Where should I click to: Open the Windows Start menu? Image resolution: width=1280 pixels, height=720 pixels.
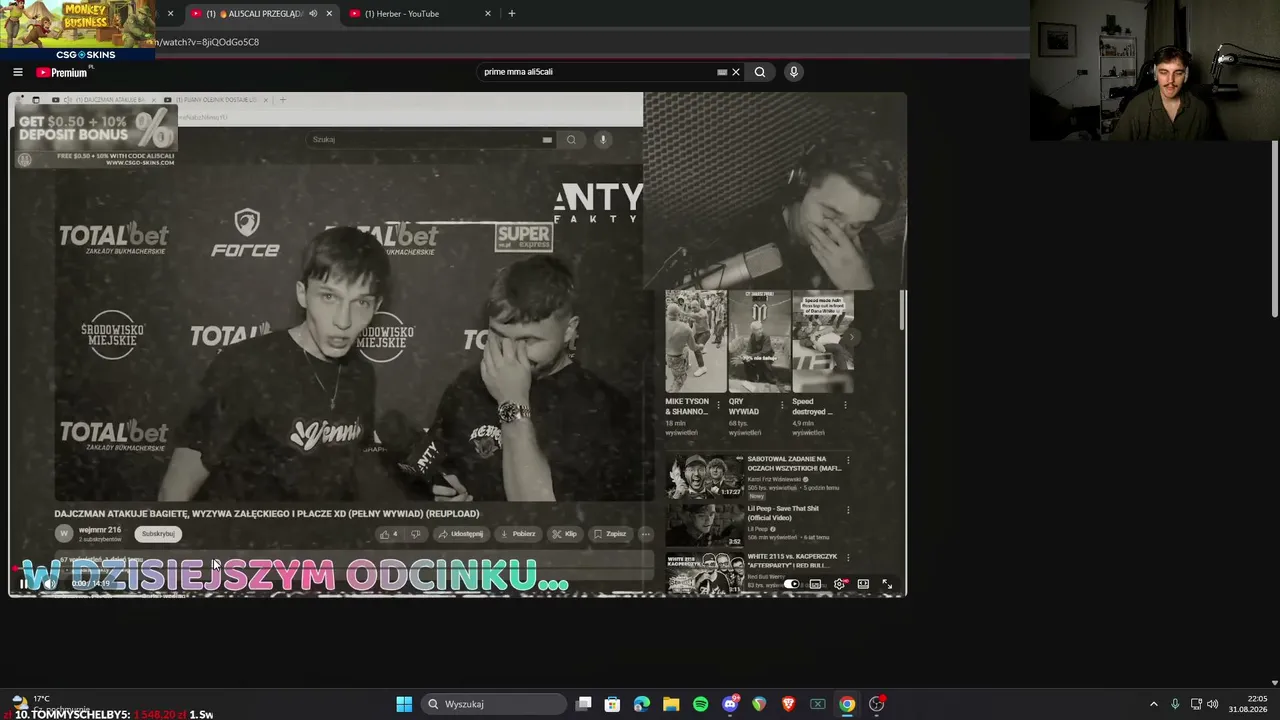404,704
